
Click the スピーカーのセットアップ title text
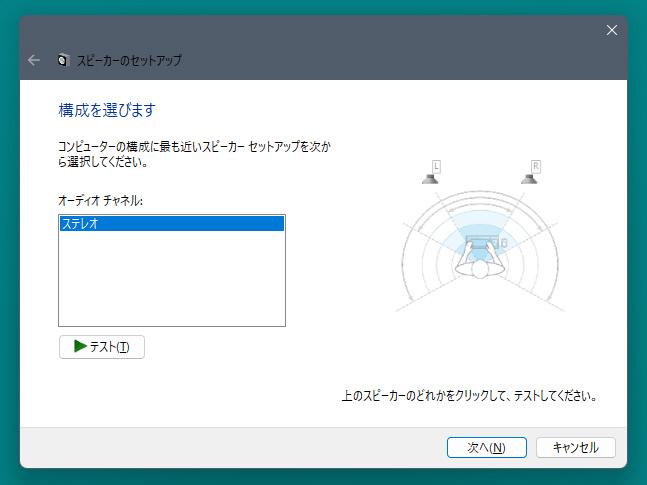pos(129,61)
